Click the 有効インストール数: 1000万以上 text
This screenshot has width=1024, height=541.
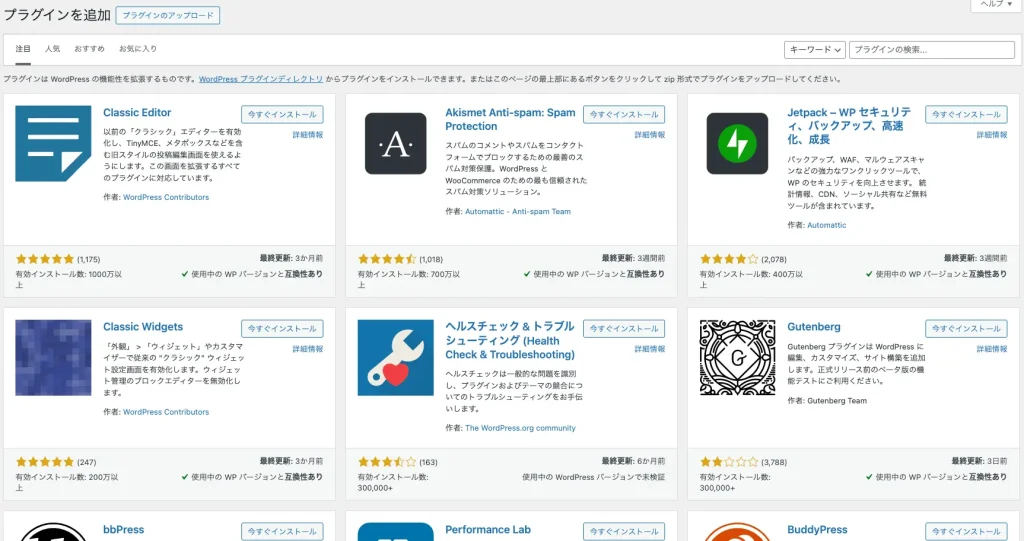coord(69,280)
